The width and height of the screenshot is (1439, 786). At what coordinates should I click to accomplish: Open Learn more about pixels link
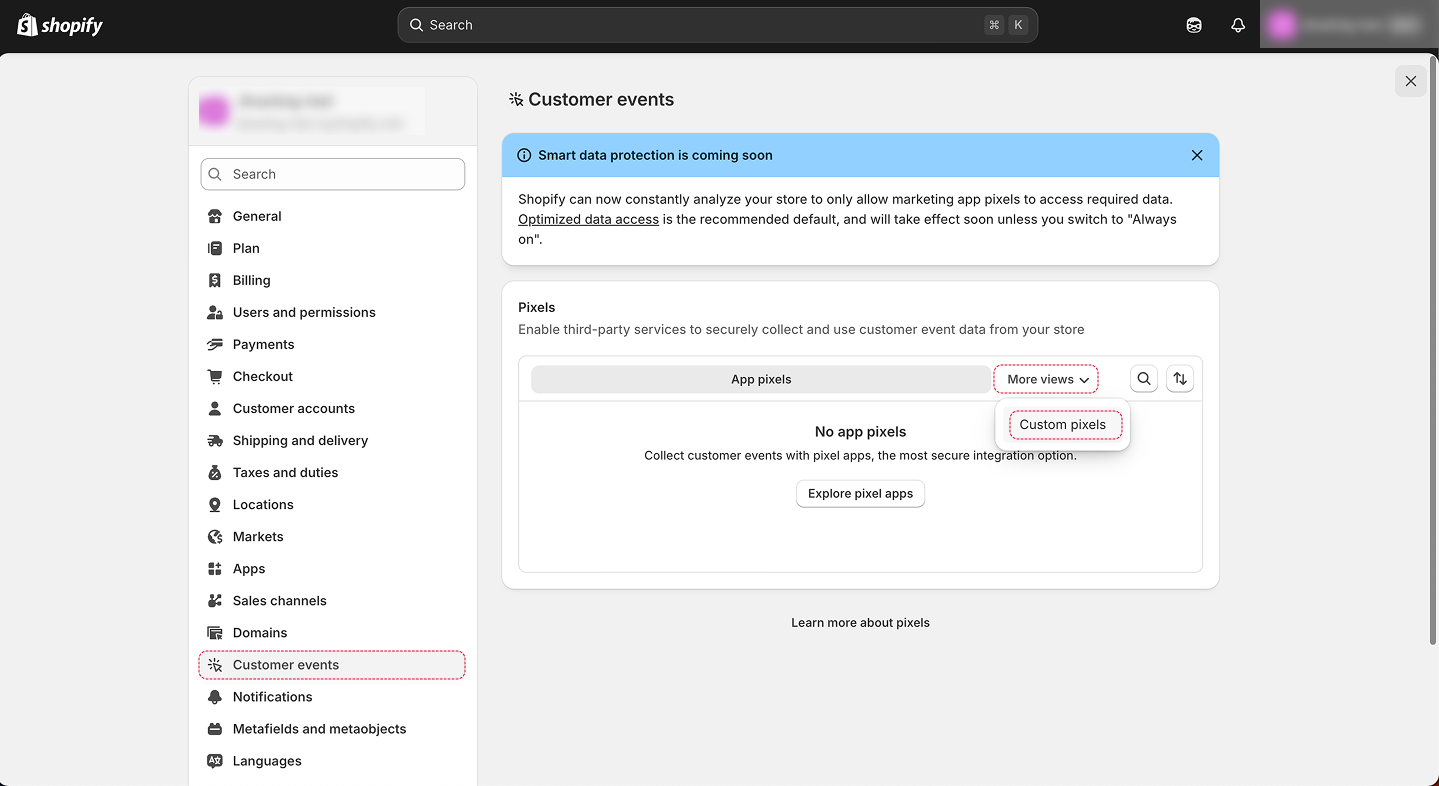(x=860, y=623)
